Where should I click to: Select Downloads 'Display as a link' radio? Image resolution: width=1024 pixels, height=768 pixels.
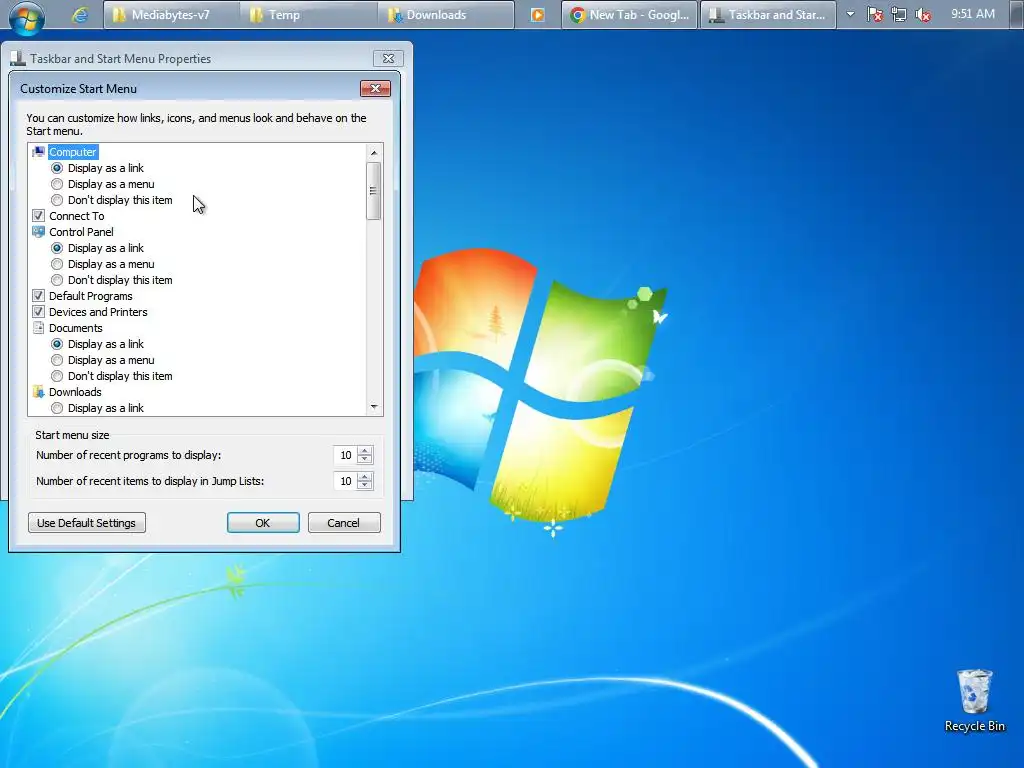(57, 408)
